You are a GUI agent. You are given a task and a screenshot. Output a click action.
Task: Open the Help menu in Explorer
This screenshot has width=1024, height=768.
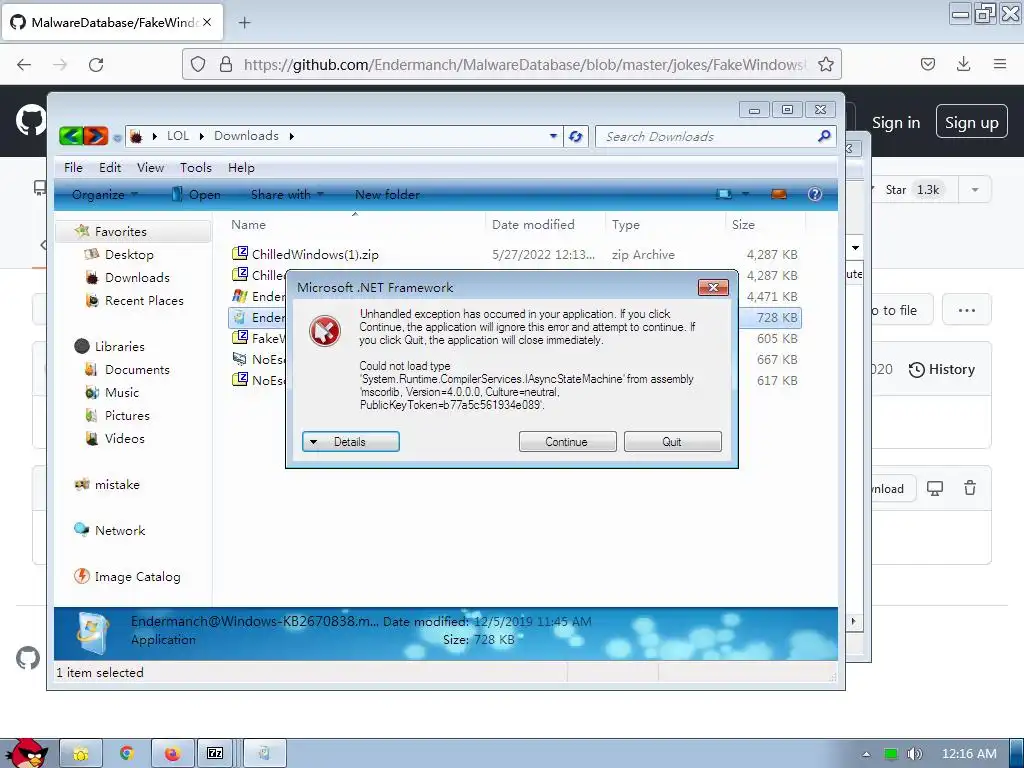pos(241,168)
